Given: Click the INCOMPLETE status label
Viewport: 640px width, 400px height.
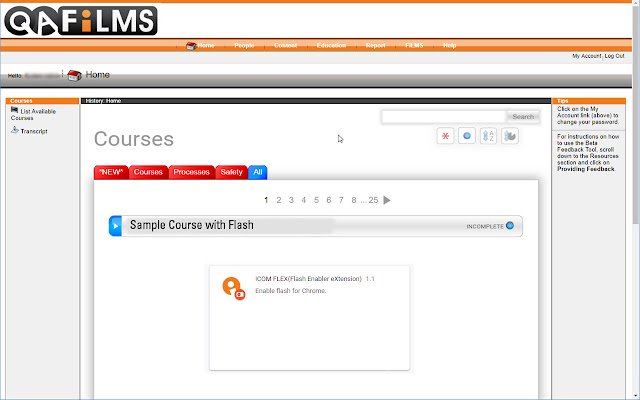Looking at the screenshot, I should (x=485, y=226).
